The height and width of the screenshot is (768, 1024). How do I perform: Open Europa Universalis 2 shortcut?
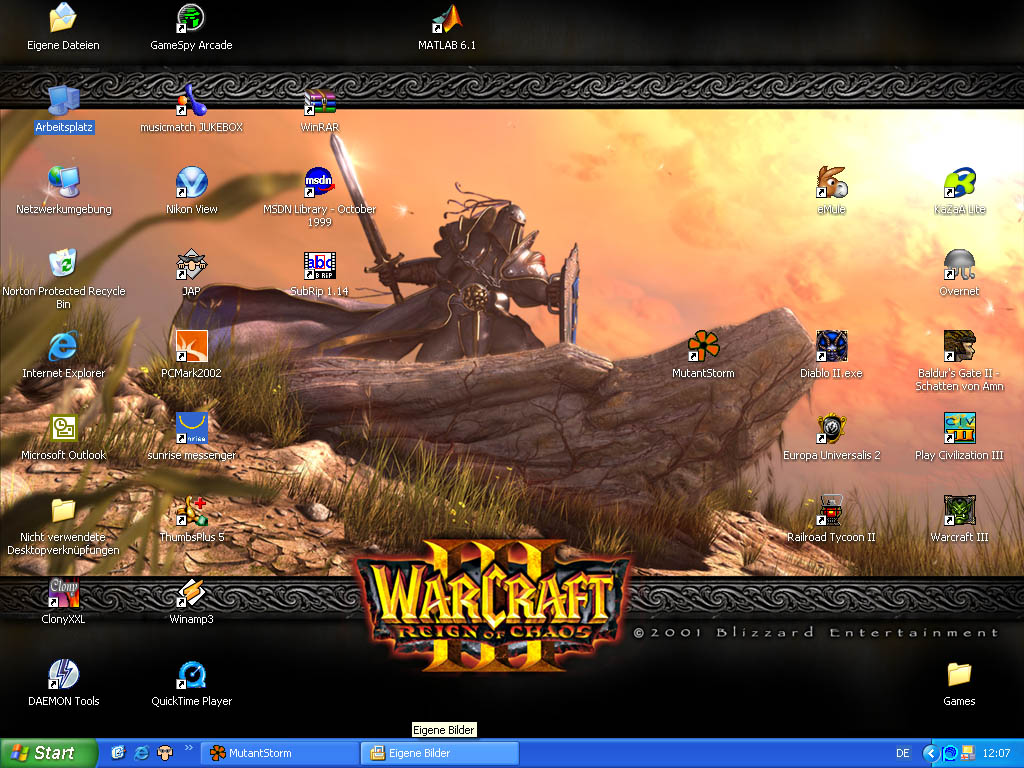pyautogui.click(x=831, y=428)
